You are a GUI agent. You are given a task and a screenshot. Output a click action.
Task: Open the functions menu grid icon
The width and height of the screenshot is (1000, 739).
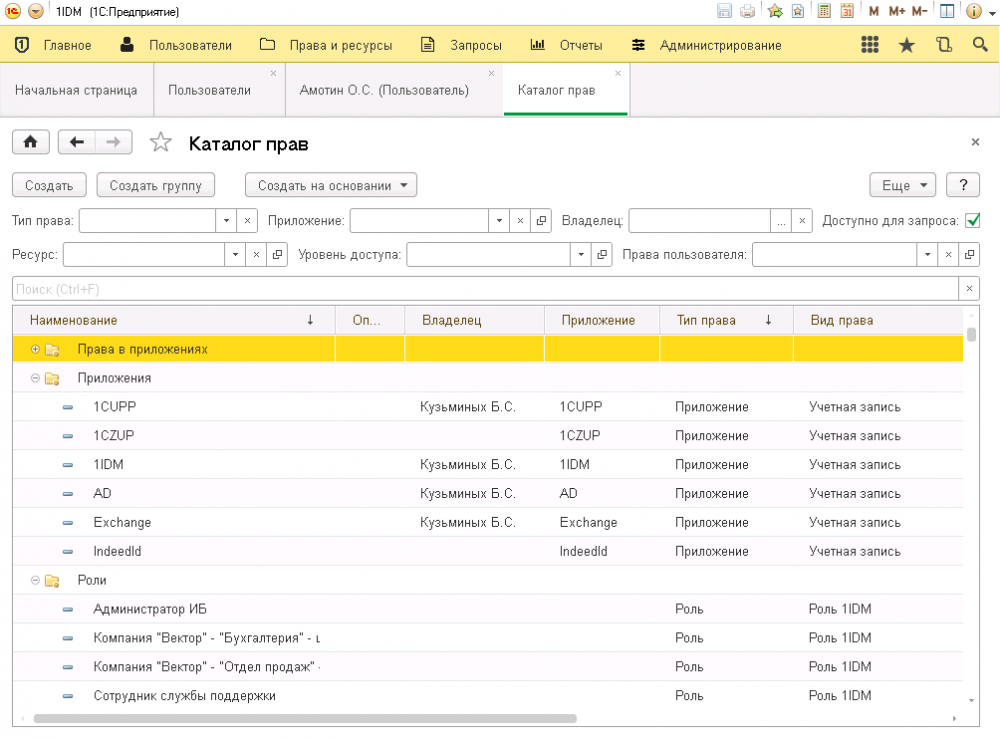869,45
